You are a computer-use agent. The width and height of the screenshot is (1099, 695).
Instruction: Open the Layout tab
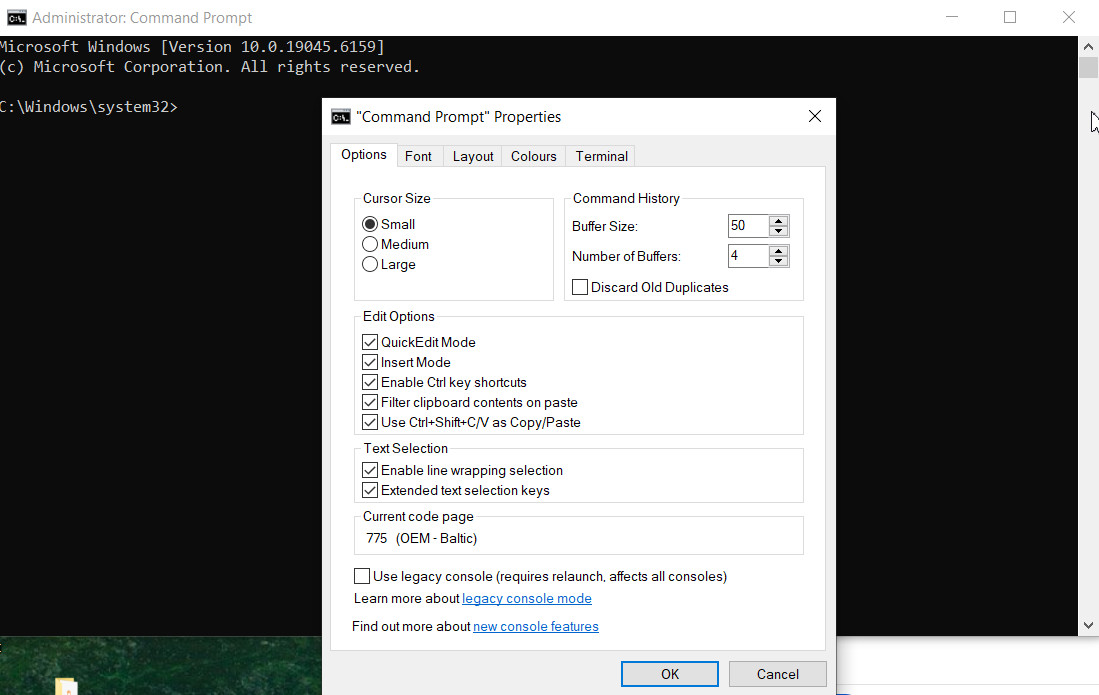click(473, 156)
